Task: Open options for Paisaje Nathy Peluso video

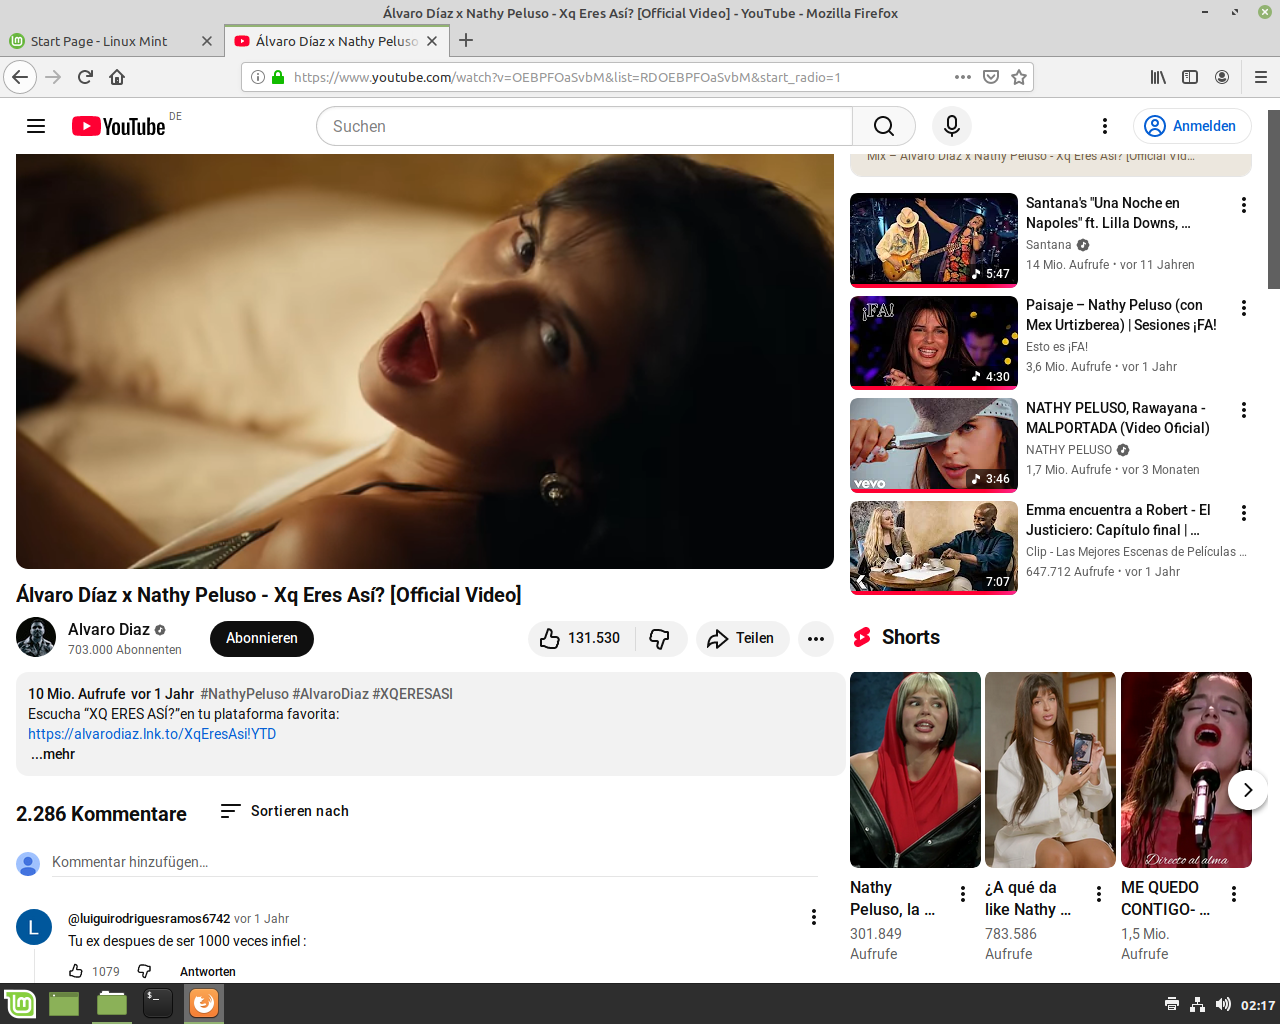Action: coord(1244,308)
